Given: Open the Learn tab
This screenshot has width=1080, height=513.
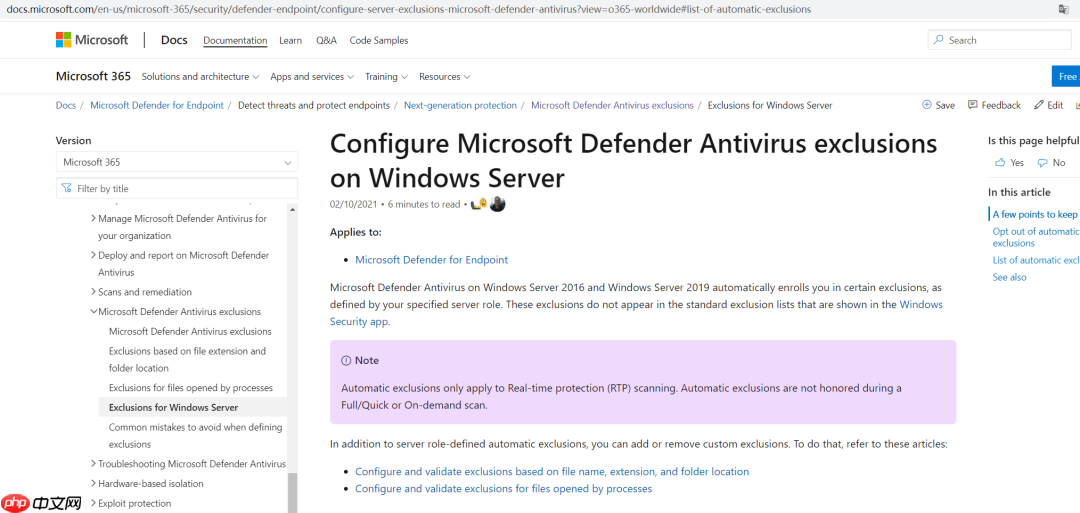Looking at the screenshot, I should tap(291, 40).
